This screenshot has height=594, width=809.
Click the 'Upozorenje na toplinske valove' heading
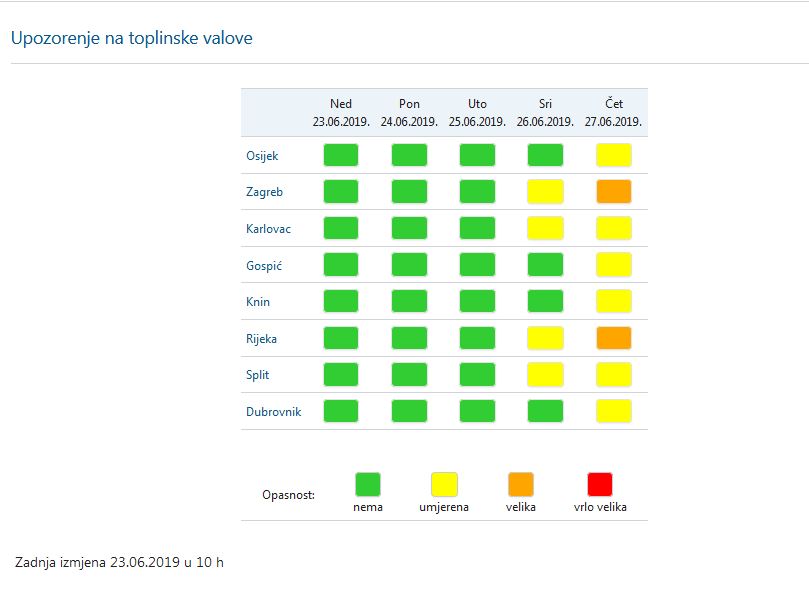coord(131,38)
